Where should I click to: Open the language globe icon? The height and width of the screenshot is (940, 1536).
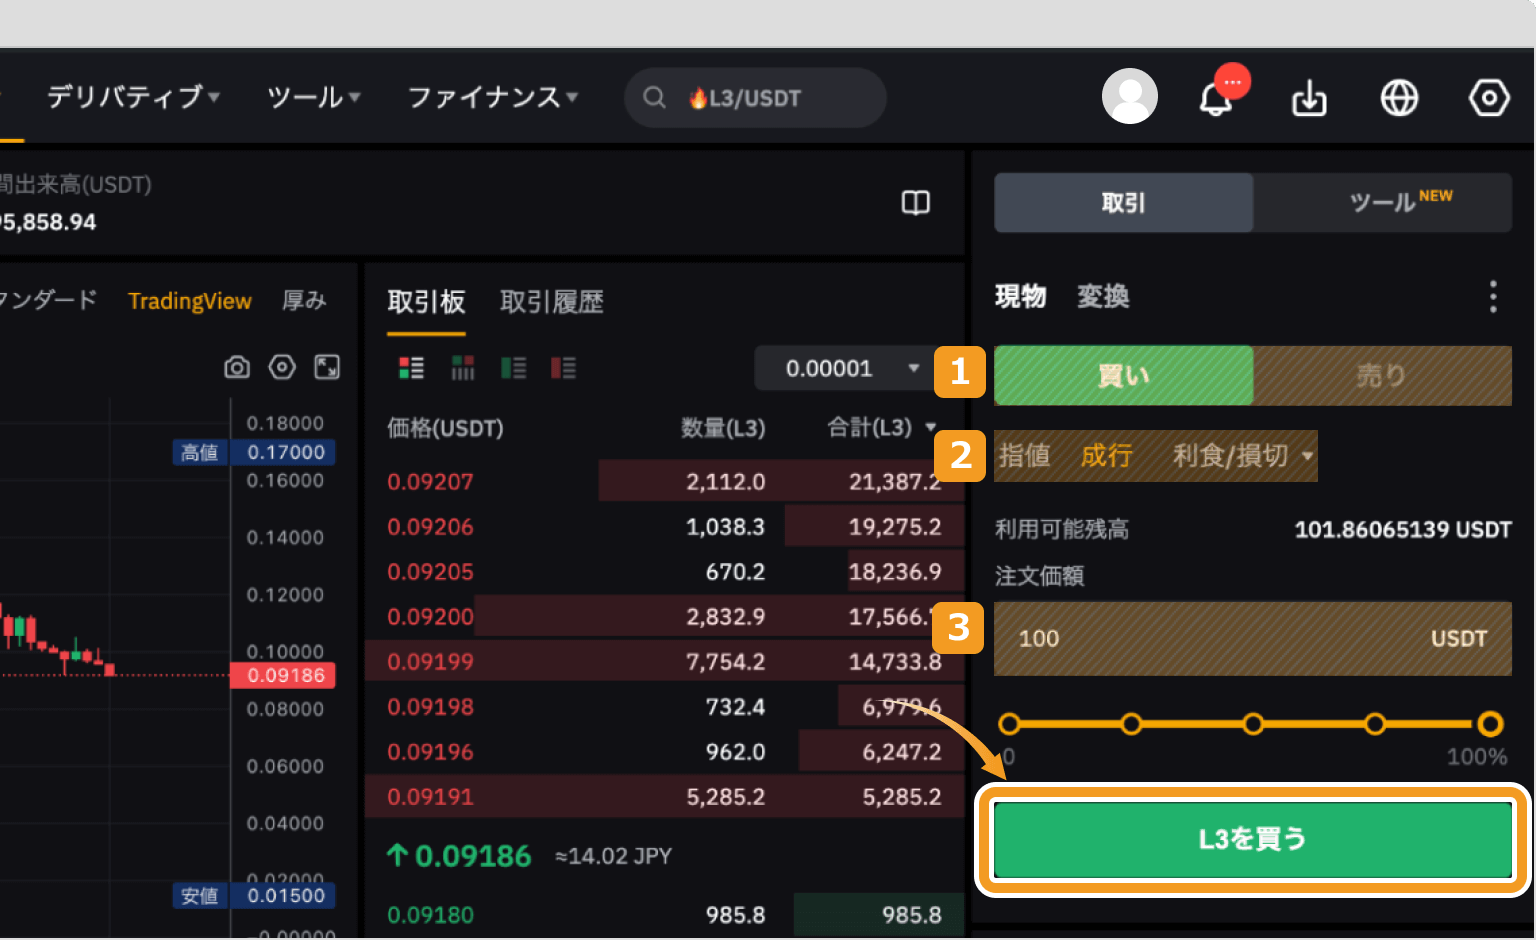(1399, 98)
